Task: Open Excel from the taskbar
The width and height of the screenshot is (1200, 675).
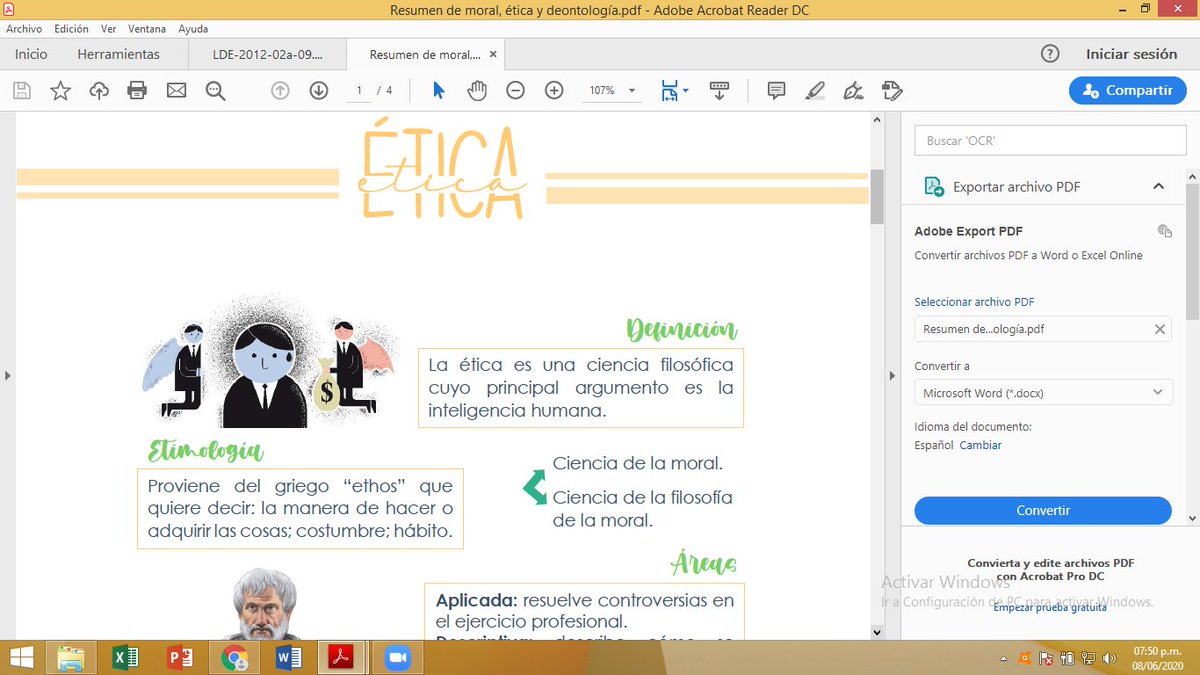Action: (x=126, y=657)
